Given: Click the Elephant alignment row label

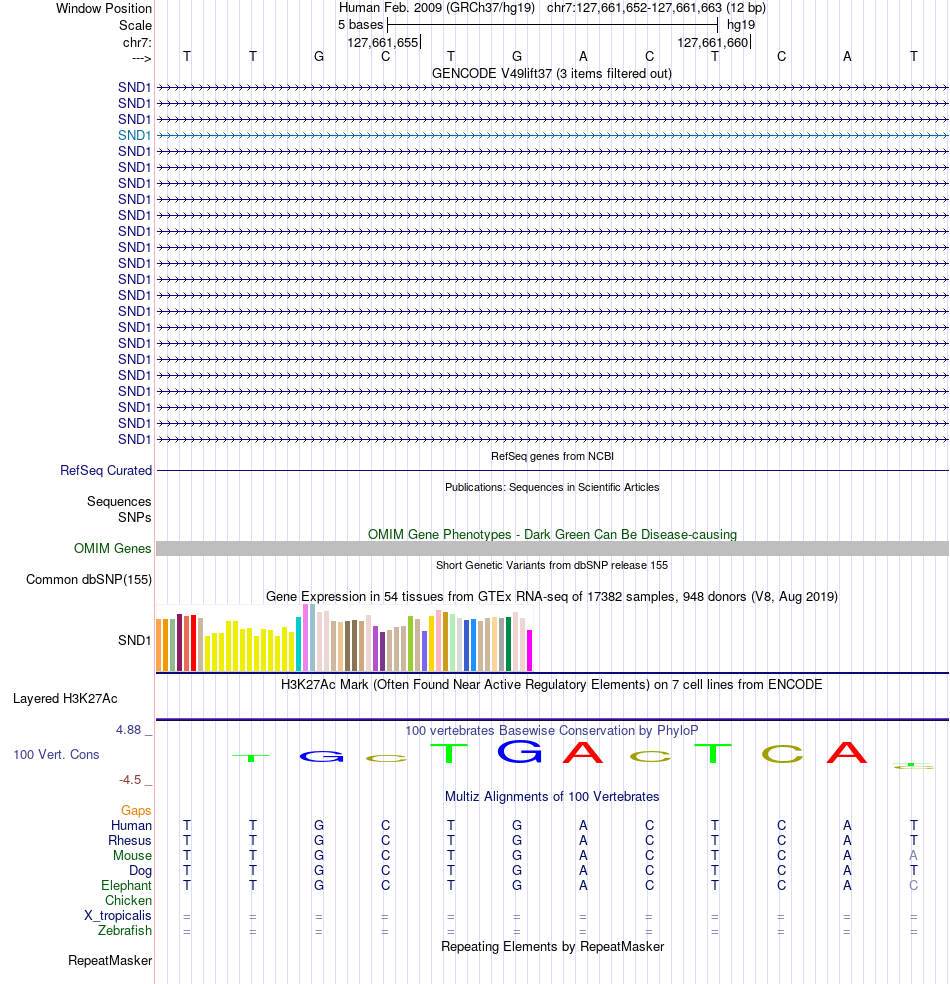Looking at the screenshot, I should [x=127, y=885].
